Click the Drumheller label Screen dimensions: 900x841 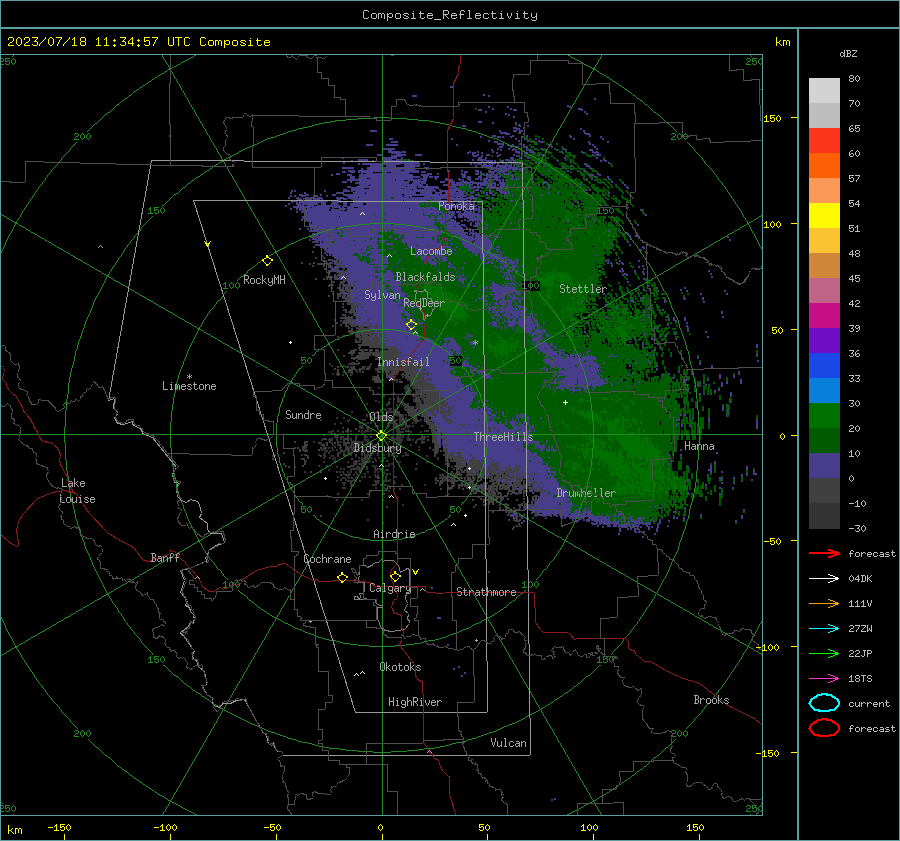tap(586, 493)
